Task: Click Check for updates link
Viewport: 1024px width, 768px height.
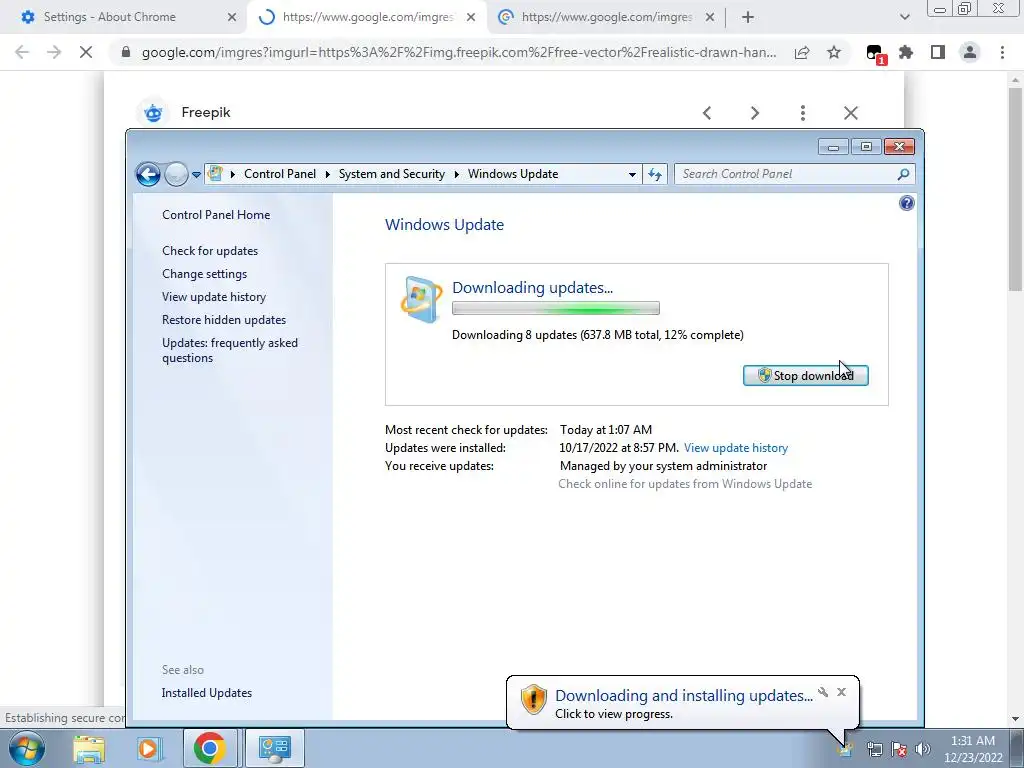Action: (210, 251)
